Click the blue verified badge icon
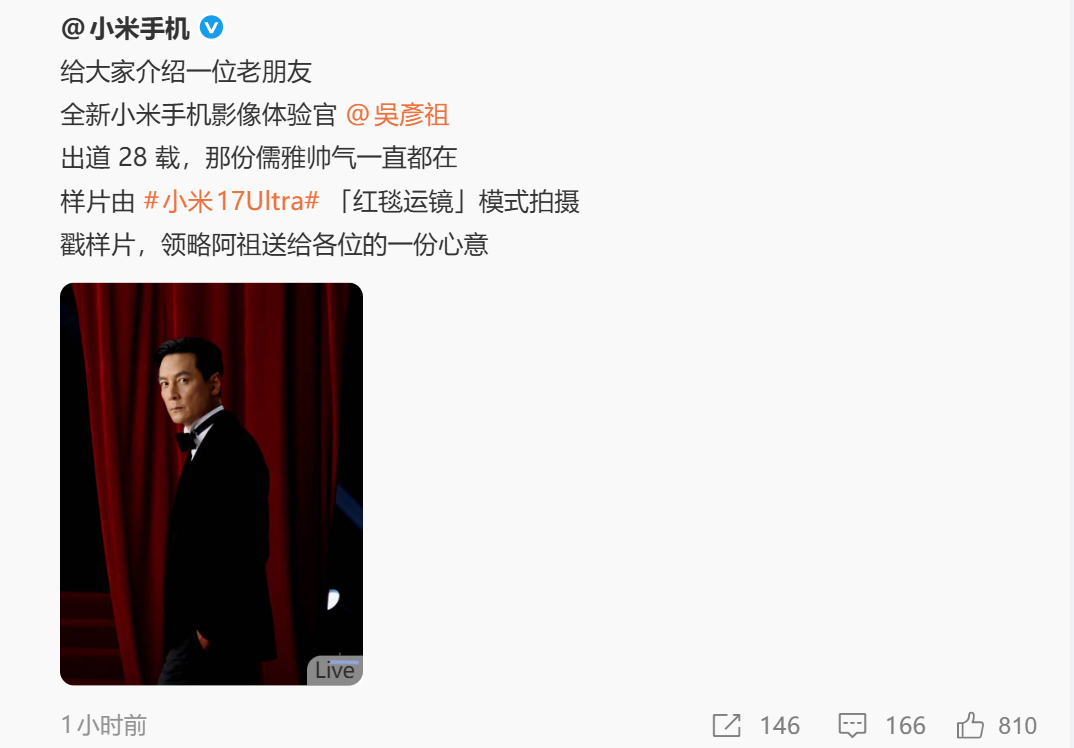 point(211,27)
